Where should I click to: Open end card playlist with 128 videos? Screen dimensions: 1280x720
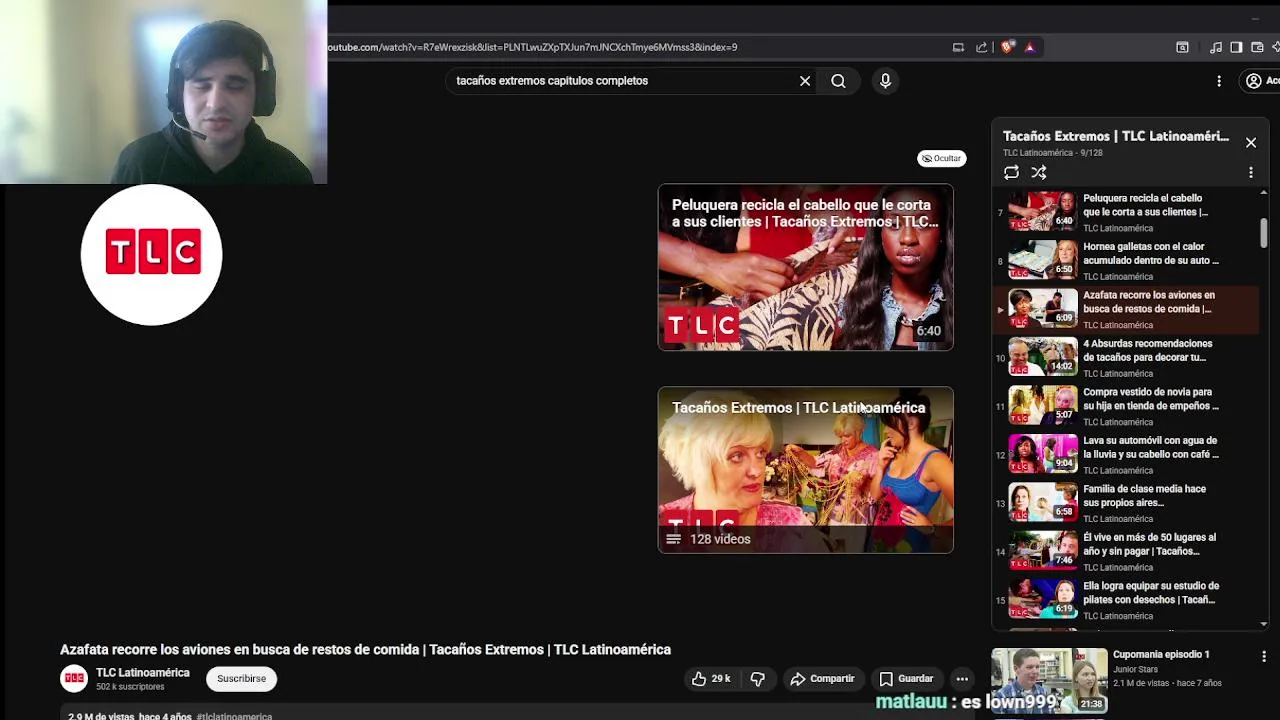(x=806, y=470)
